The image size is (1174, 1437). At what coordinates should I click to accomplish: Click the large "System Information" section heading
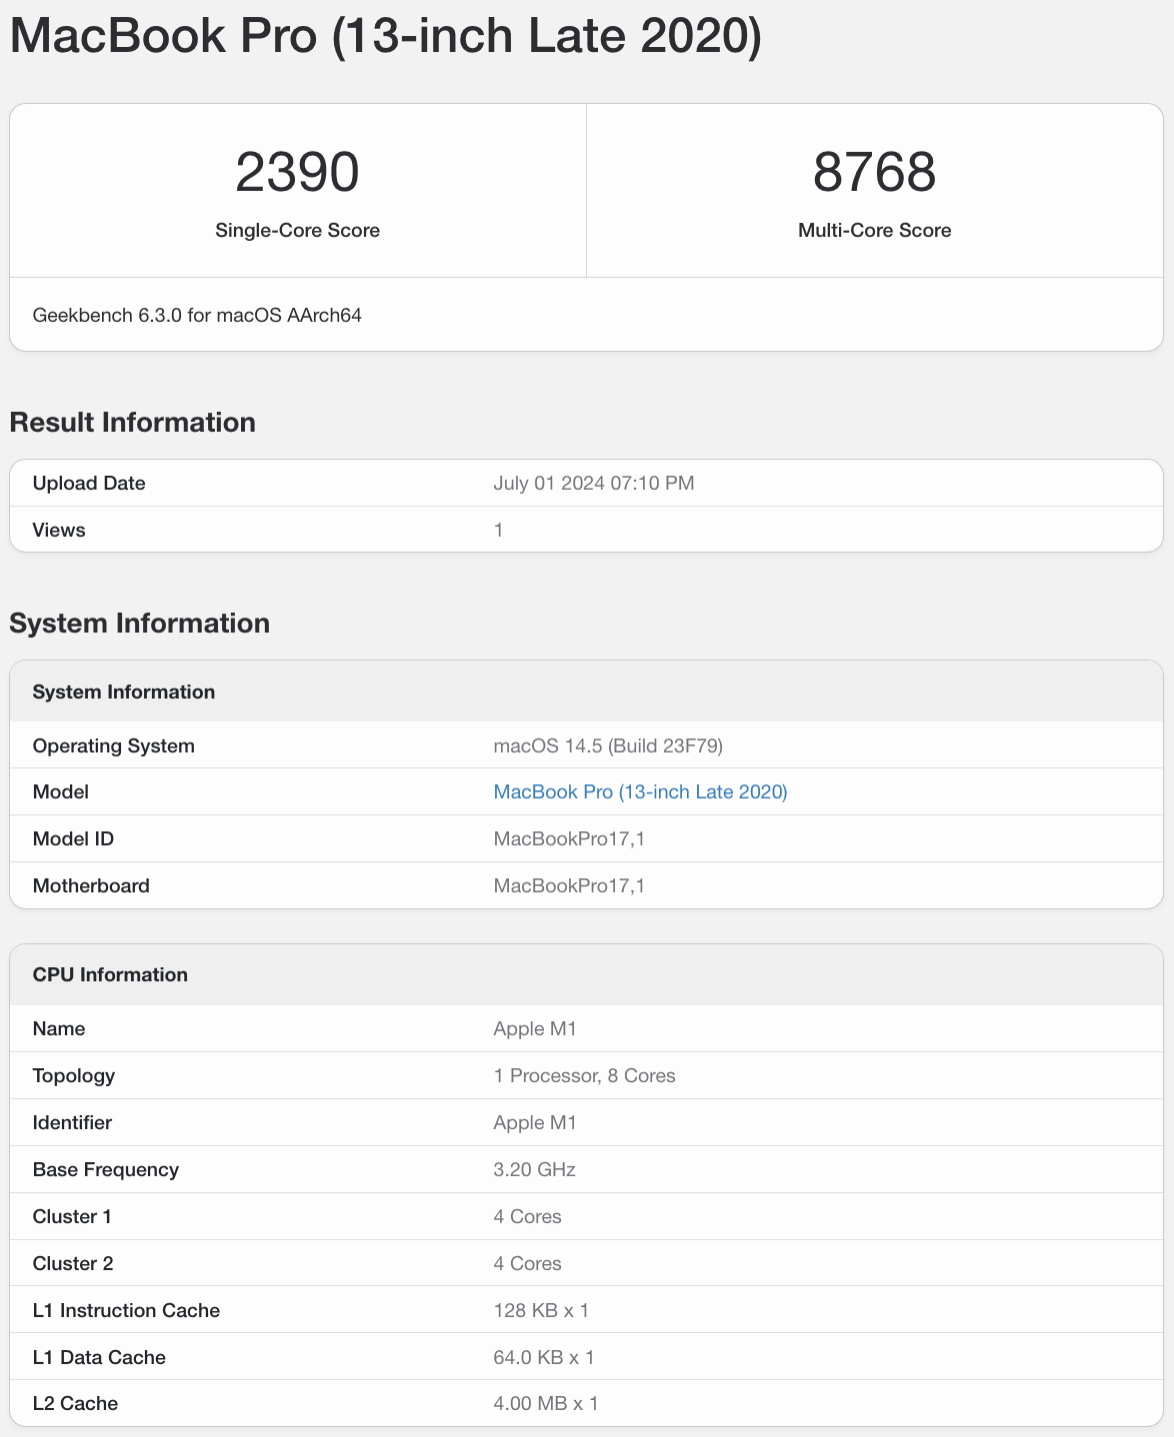tap(140, 623)
